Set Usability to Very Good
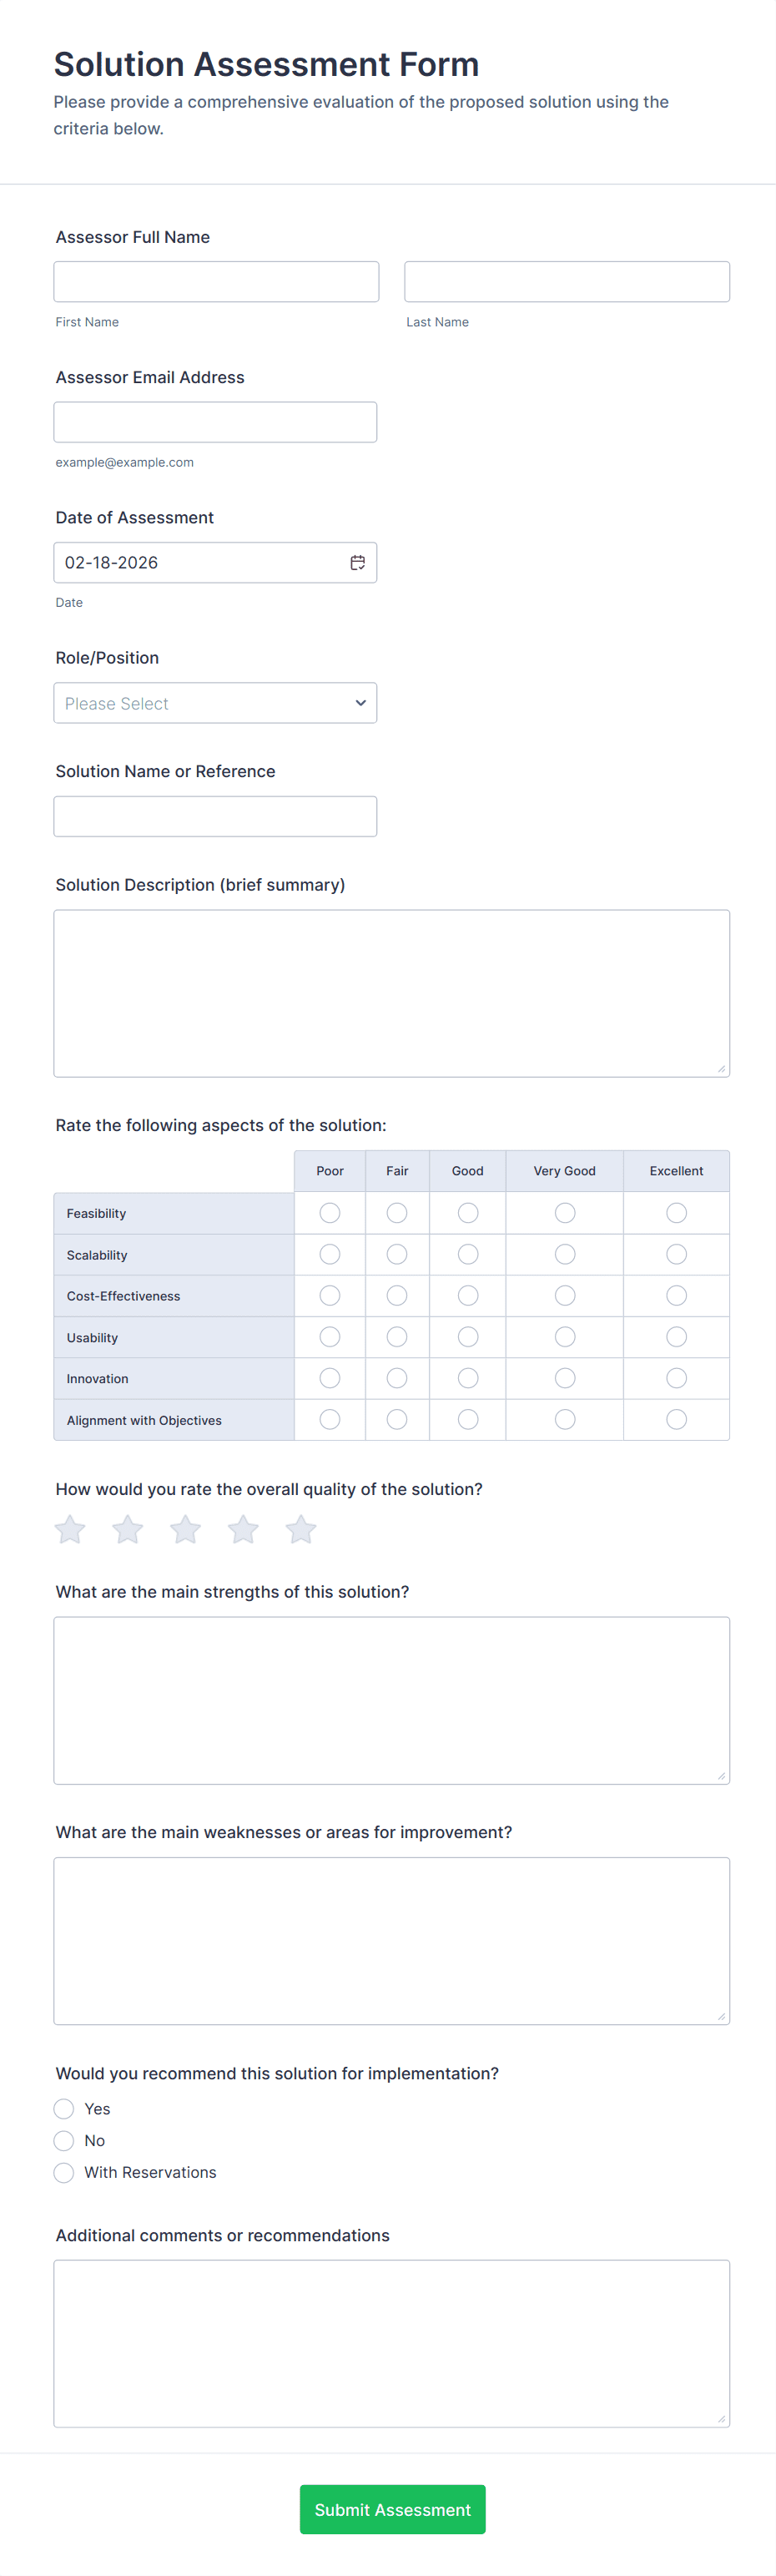Screen dimensions: 776x2576 click(x=565, y=1337)
